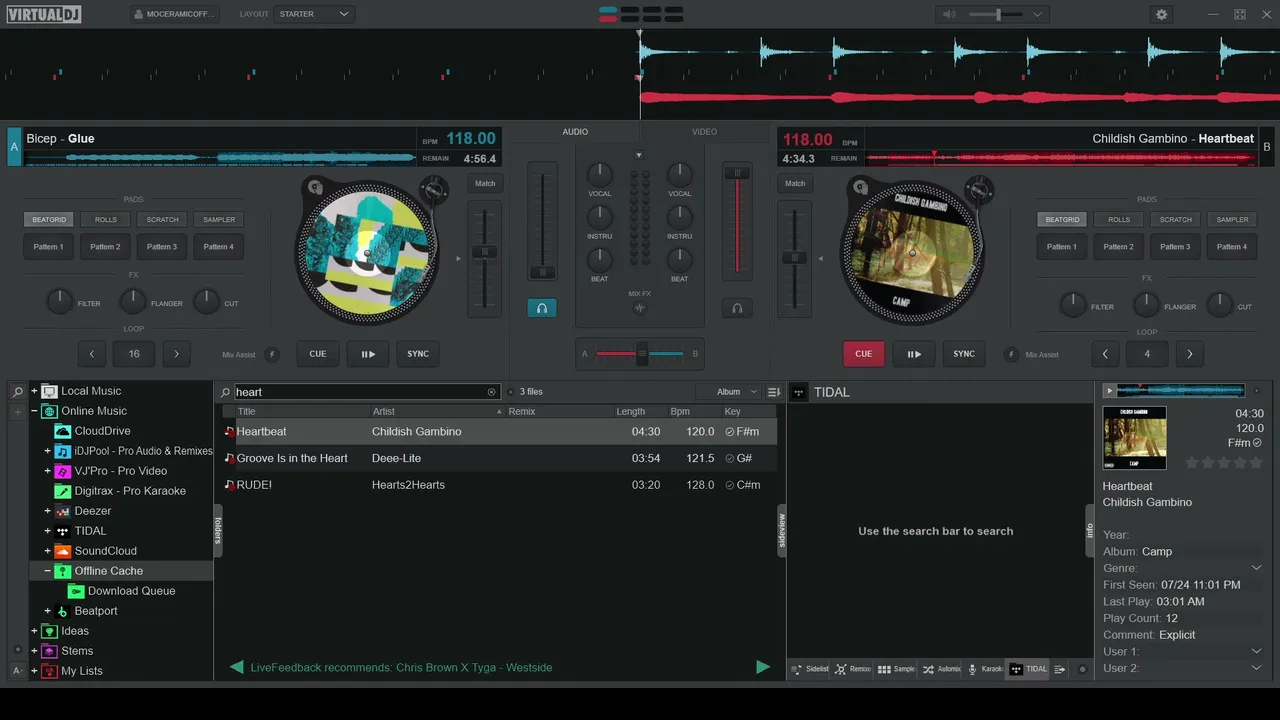Expand the Genre field dropdown
The width and height of the screenshot is (1280, 720).
[1257, 568]
